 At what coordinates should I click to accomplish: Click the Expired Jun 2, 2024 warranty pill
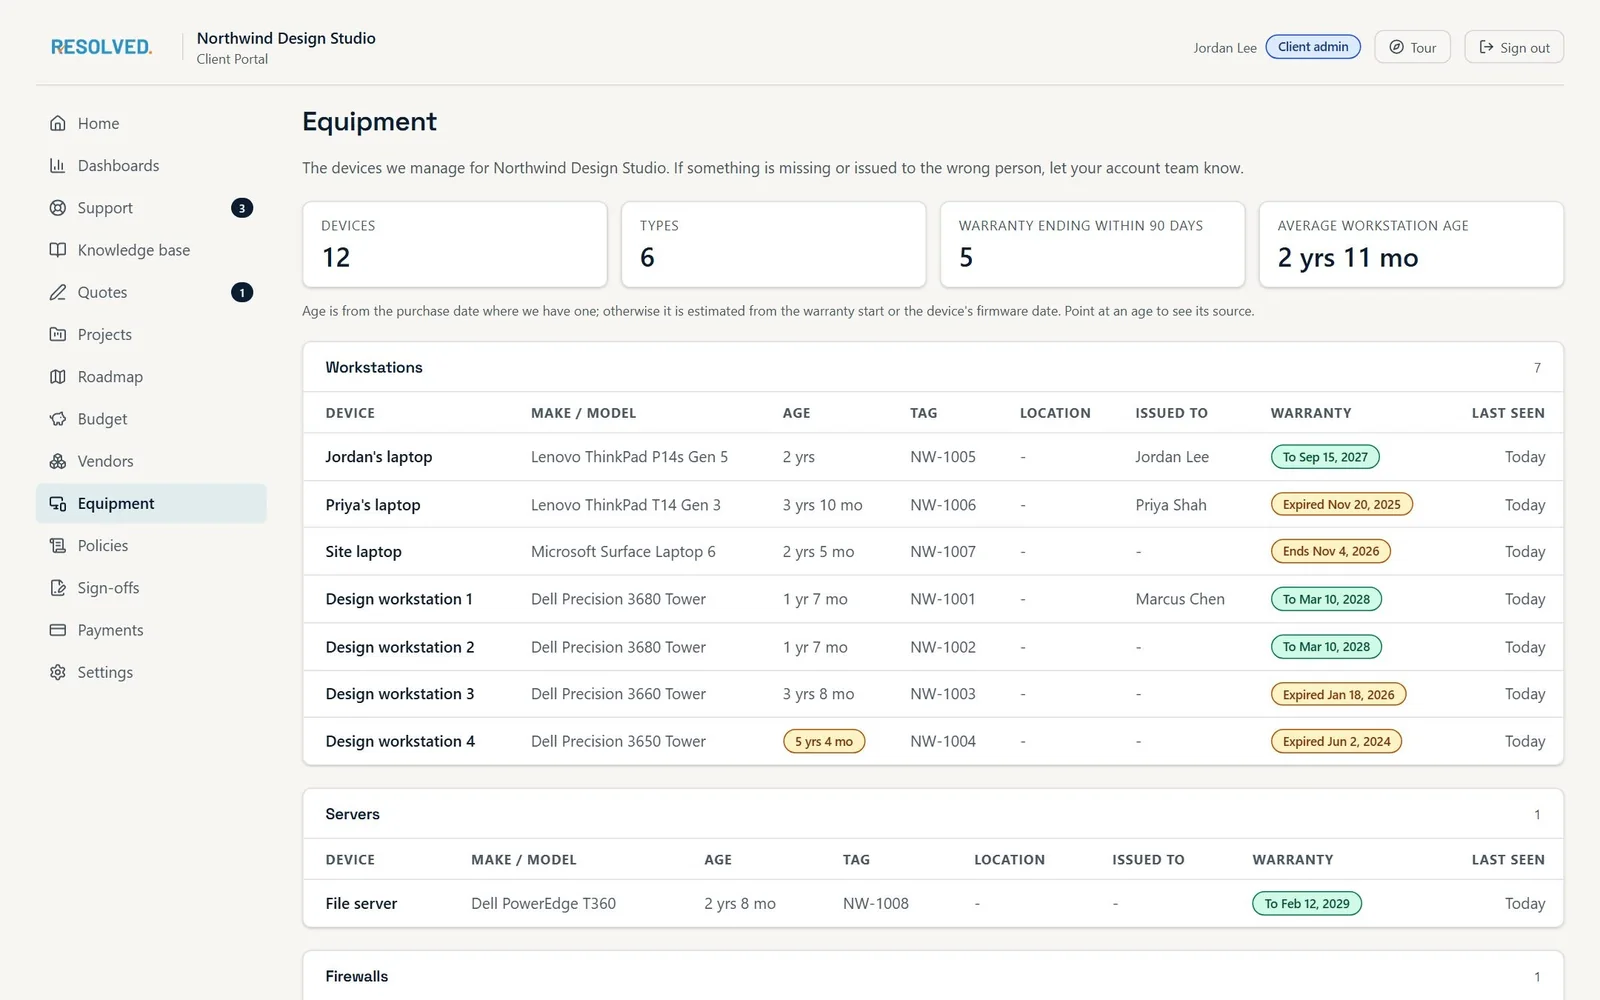(x=1336, y=741)
